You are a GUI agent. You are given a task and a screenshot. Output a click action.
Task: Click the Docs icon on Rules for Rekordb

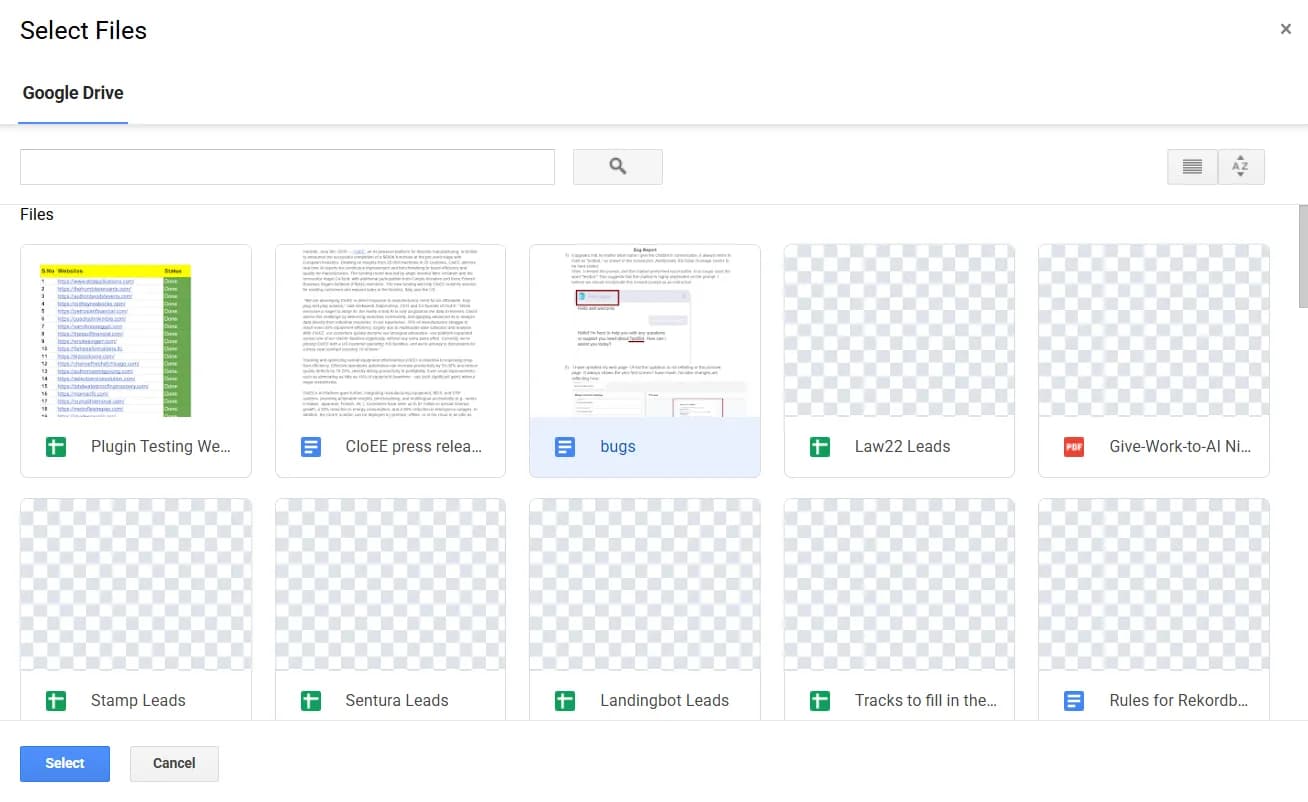[1073, 701]
